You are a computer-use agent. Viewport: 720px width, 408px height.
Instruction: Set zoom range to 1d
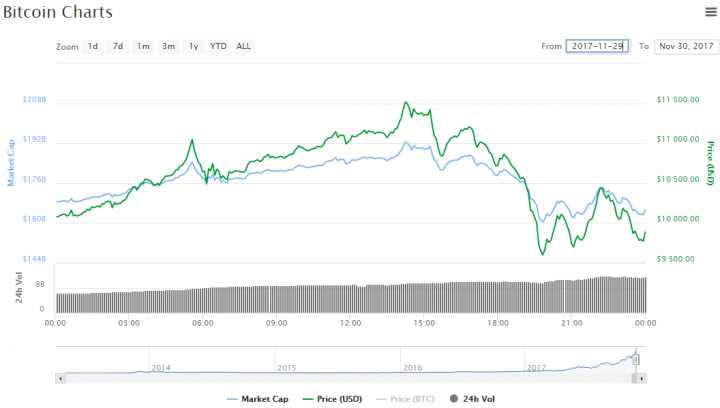(93, 46)
